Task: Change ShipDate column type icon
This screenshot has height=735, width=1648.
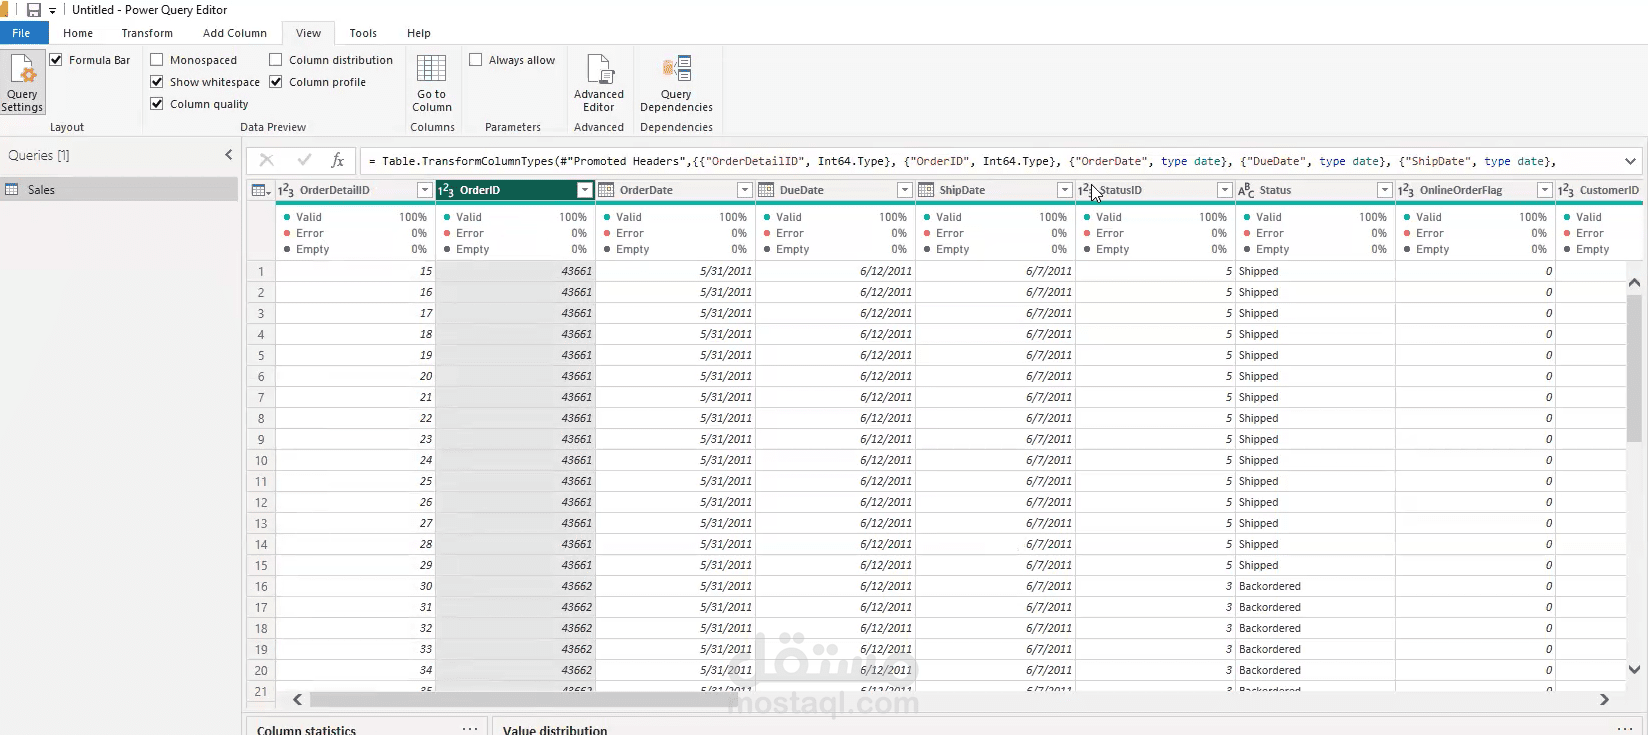Action: [926, 190]
